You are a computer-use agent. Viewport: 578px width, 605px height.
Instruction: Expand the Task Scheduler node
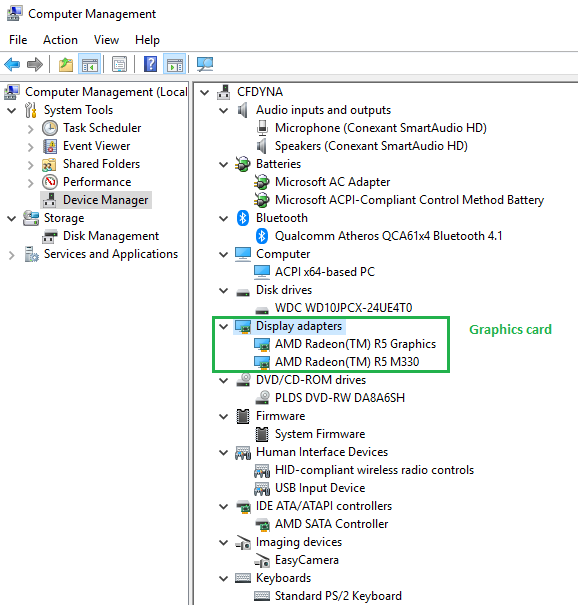click(x=31, y=128)
